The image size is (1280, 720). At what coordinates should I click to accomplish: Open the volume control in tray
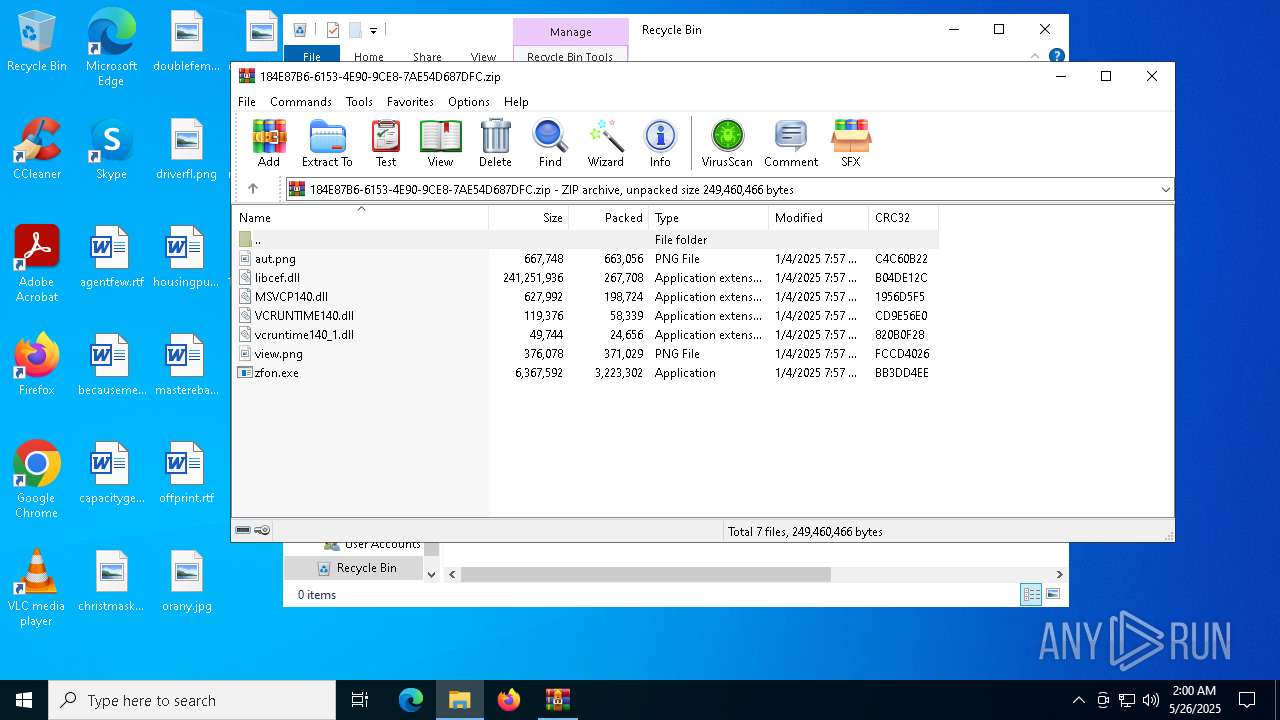[x=1151, y=700]
